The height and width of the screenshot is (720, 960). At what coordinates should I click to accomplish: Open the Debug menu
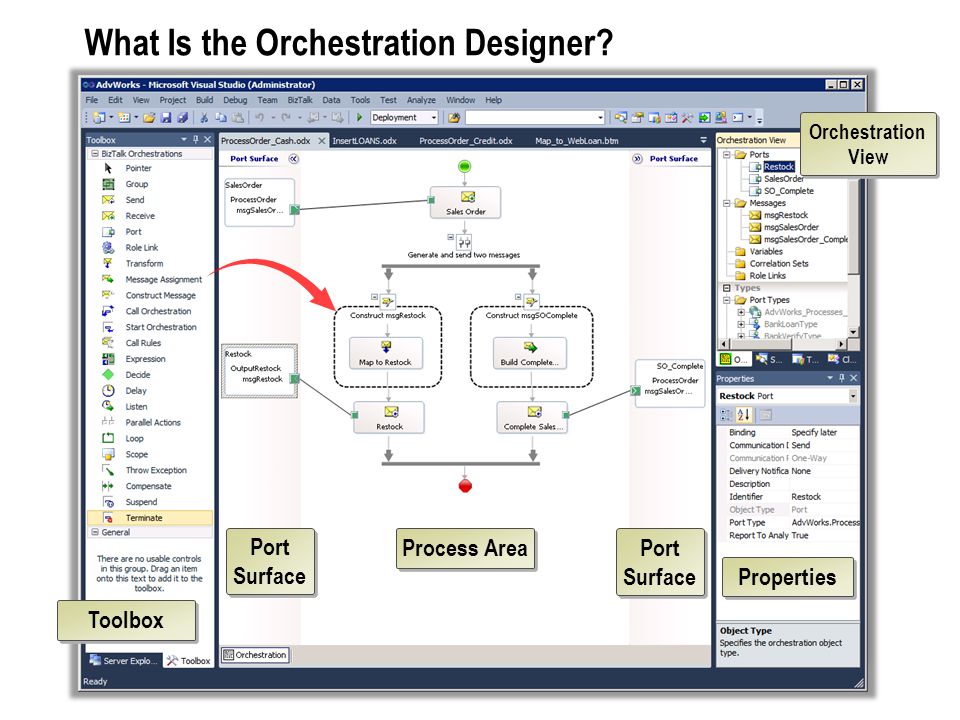pyautogui.click(x=234, y=100)
